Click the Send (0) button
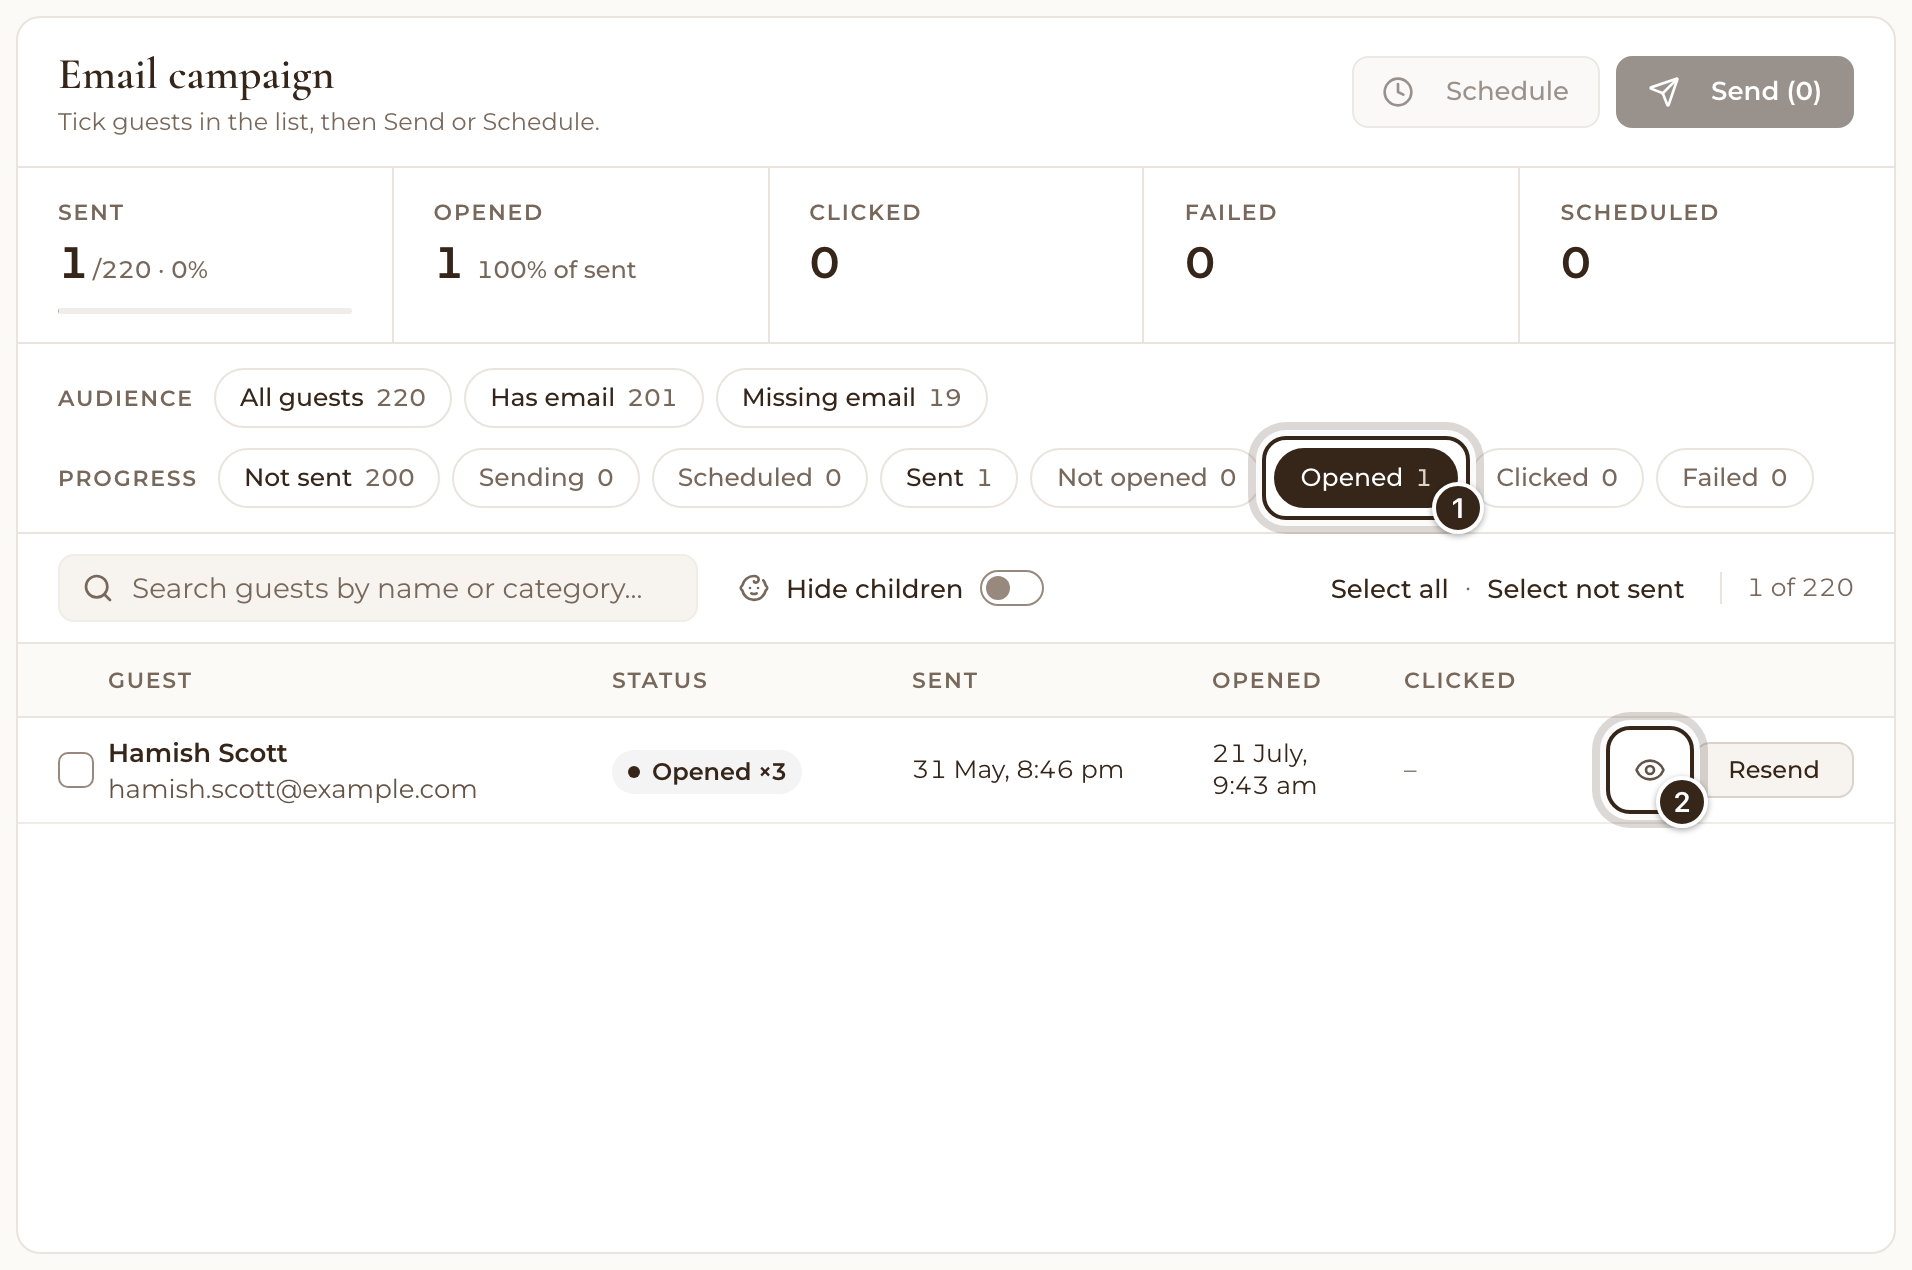Screen dimensions: 1912x1270 1734,92
